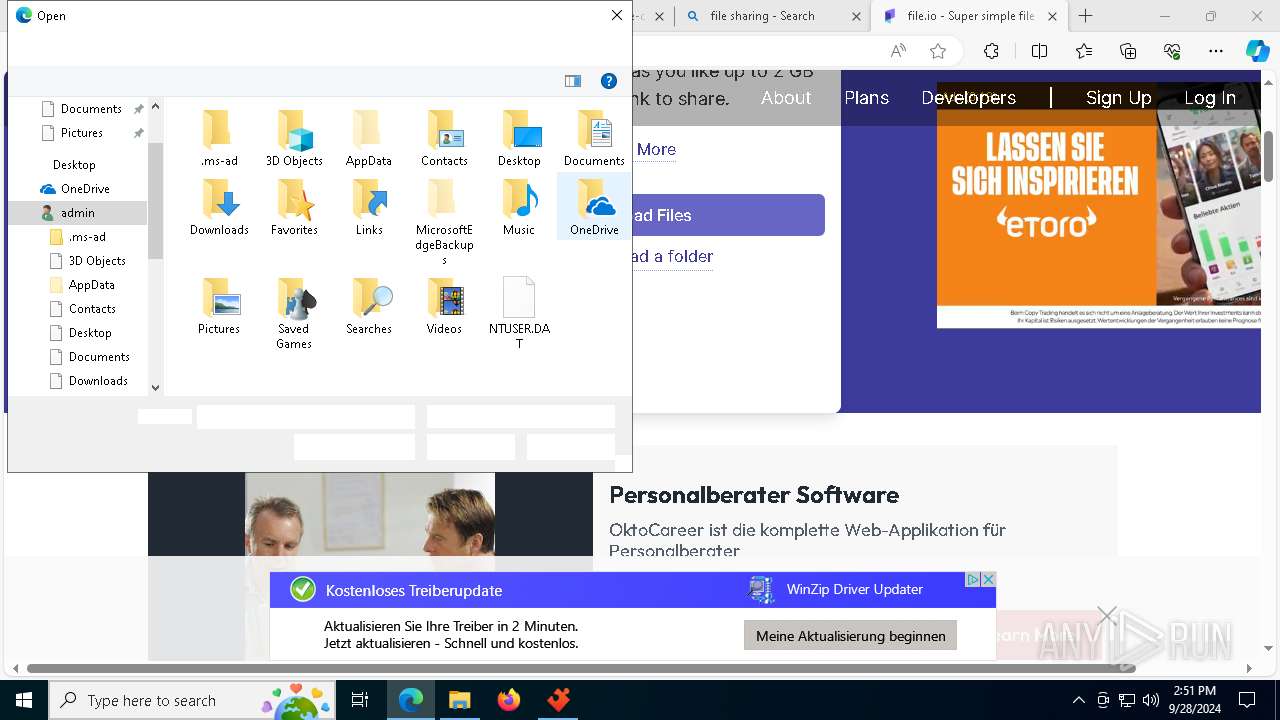Open Edge Browser essentials icon

tap(1172, 51)
